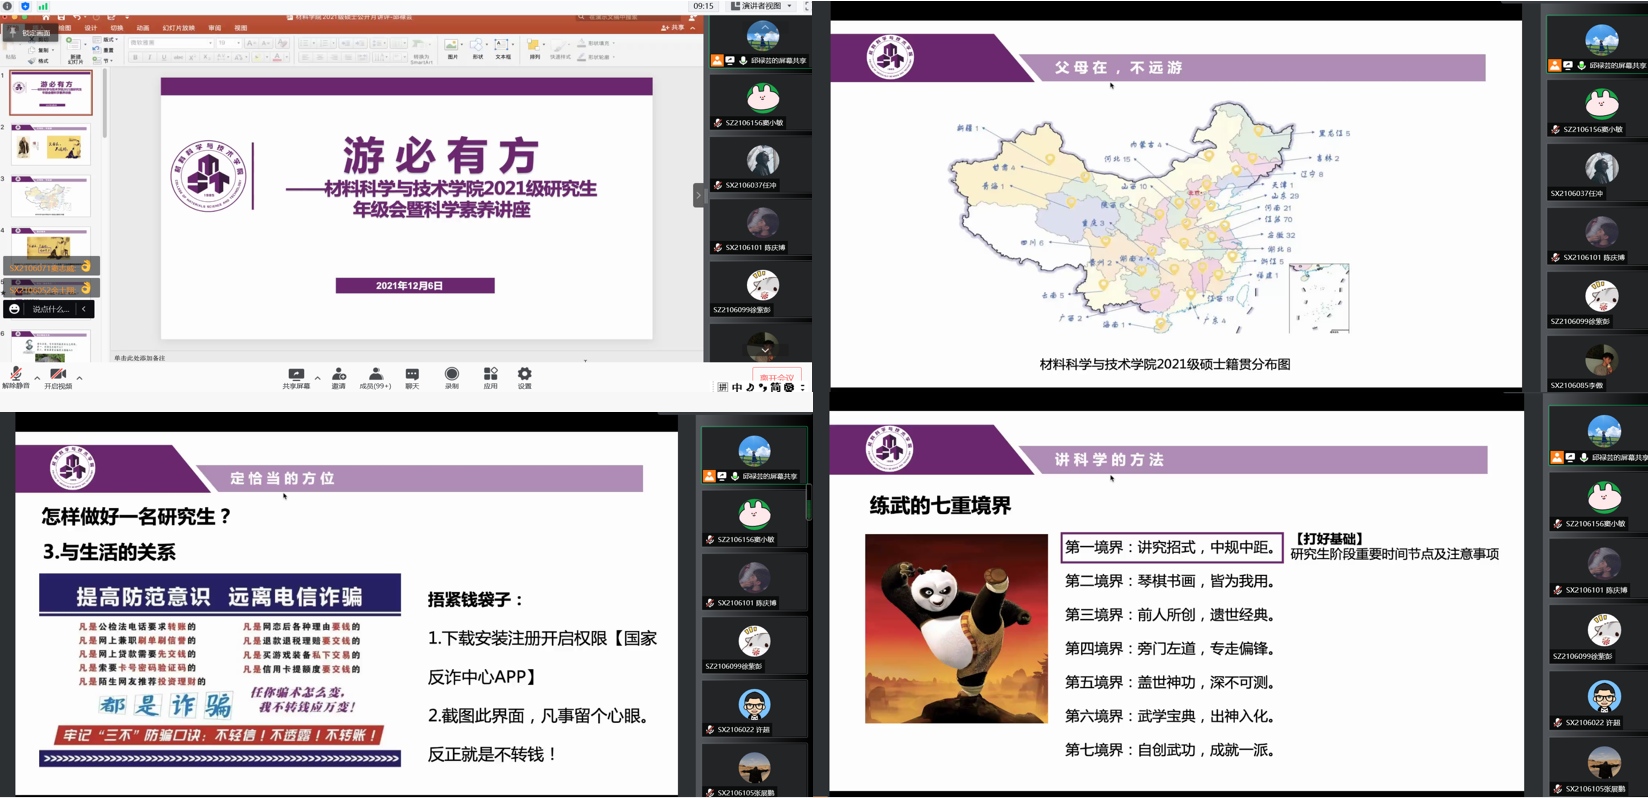The image size is (1648, 798).
Task: Click the 离开会议 leave meeting button
Action: [776, 378]
